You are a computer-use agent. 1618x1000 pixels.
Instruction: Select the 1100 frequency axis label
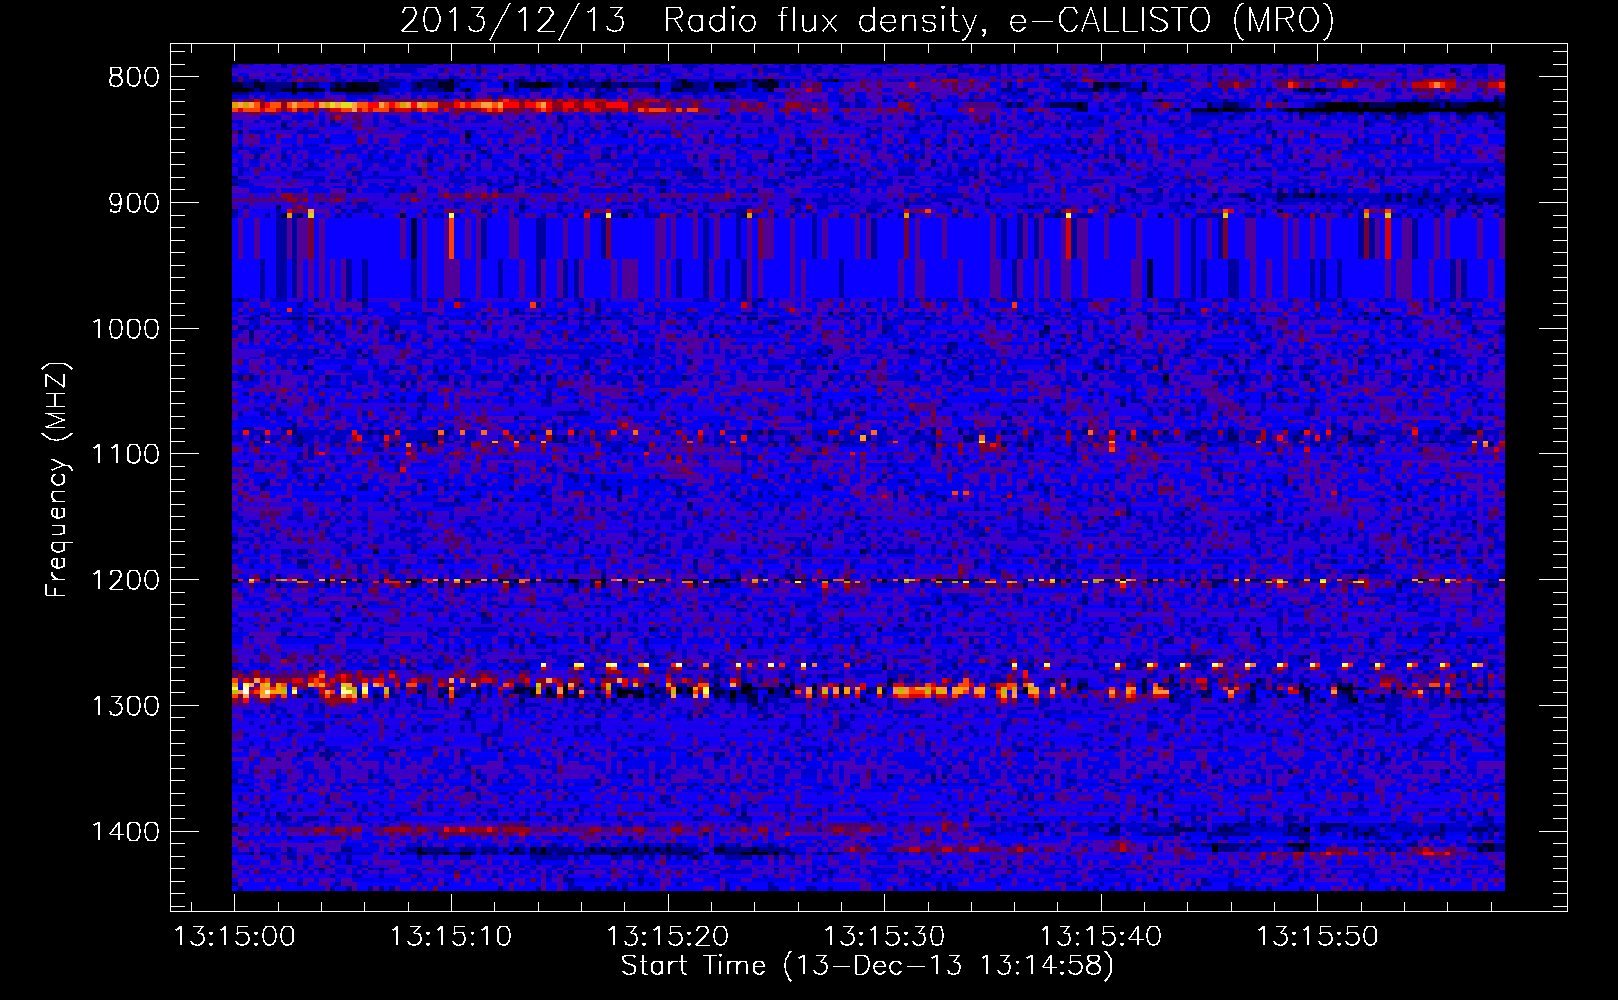click(x=125, y=455)
